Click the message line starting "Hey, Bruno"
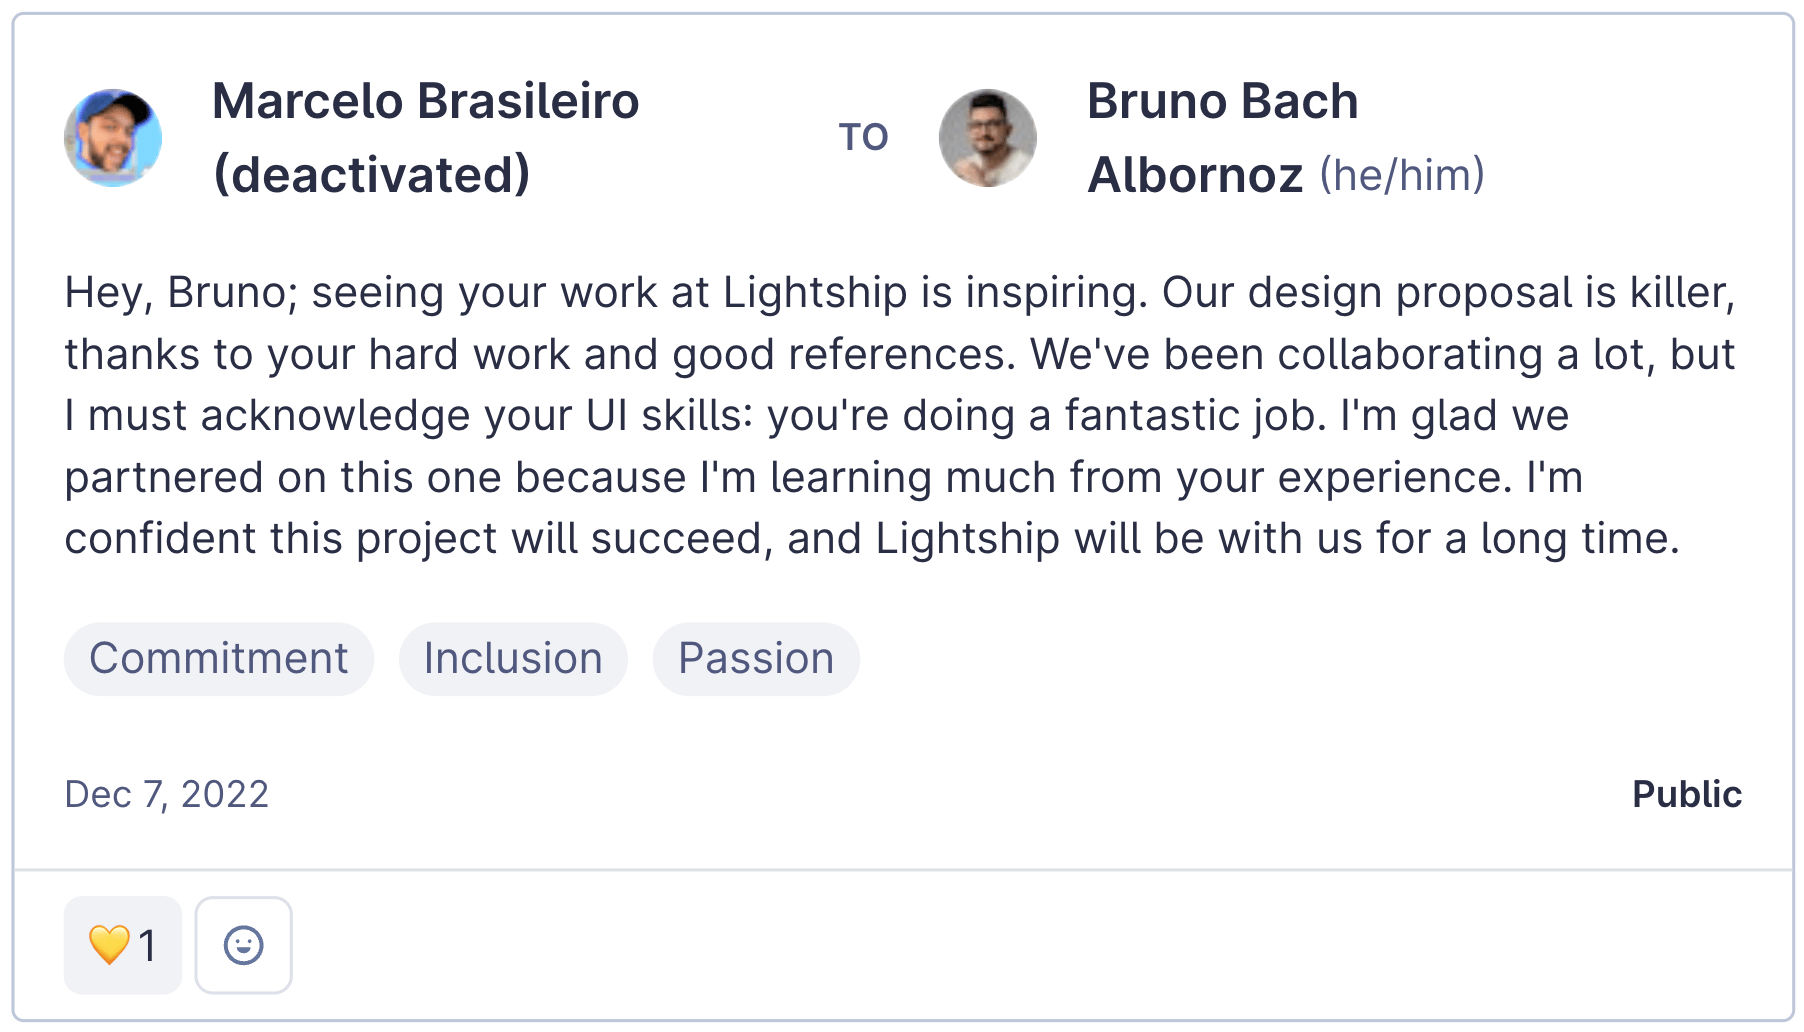 coord(900,293)
